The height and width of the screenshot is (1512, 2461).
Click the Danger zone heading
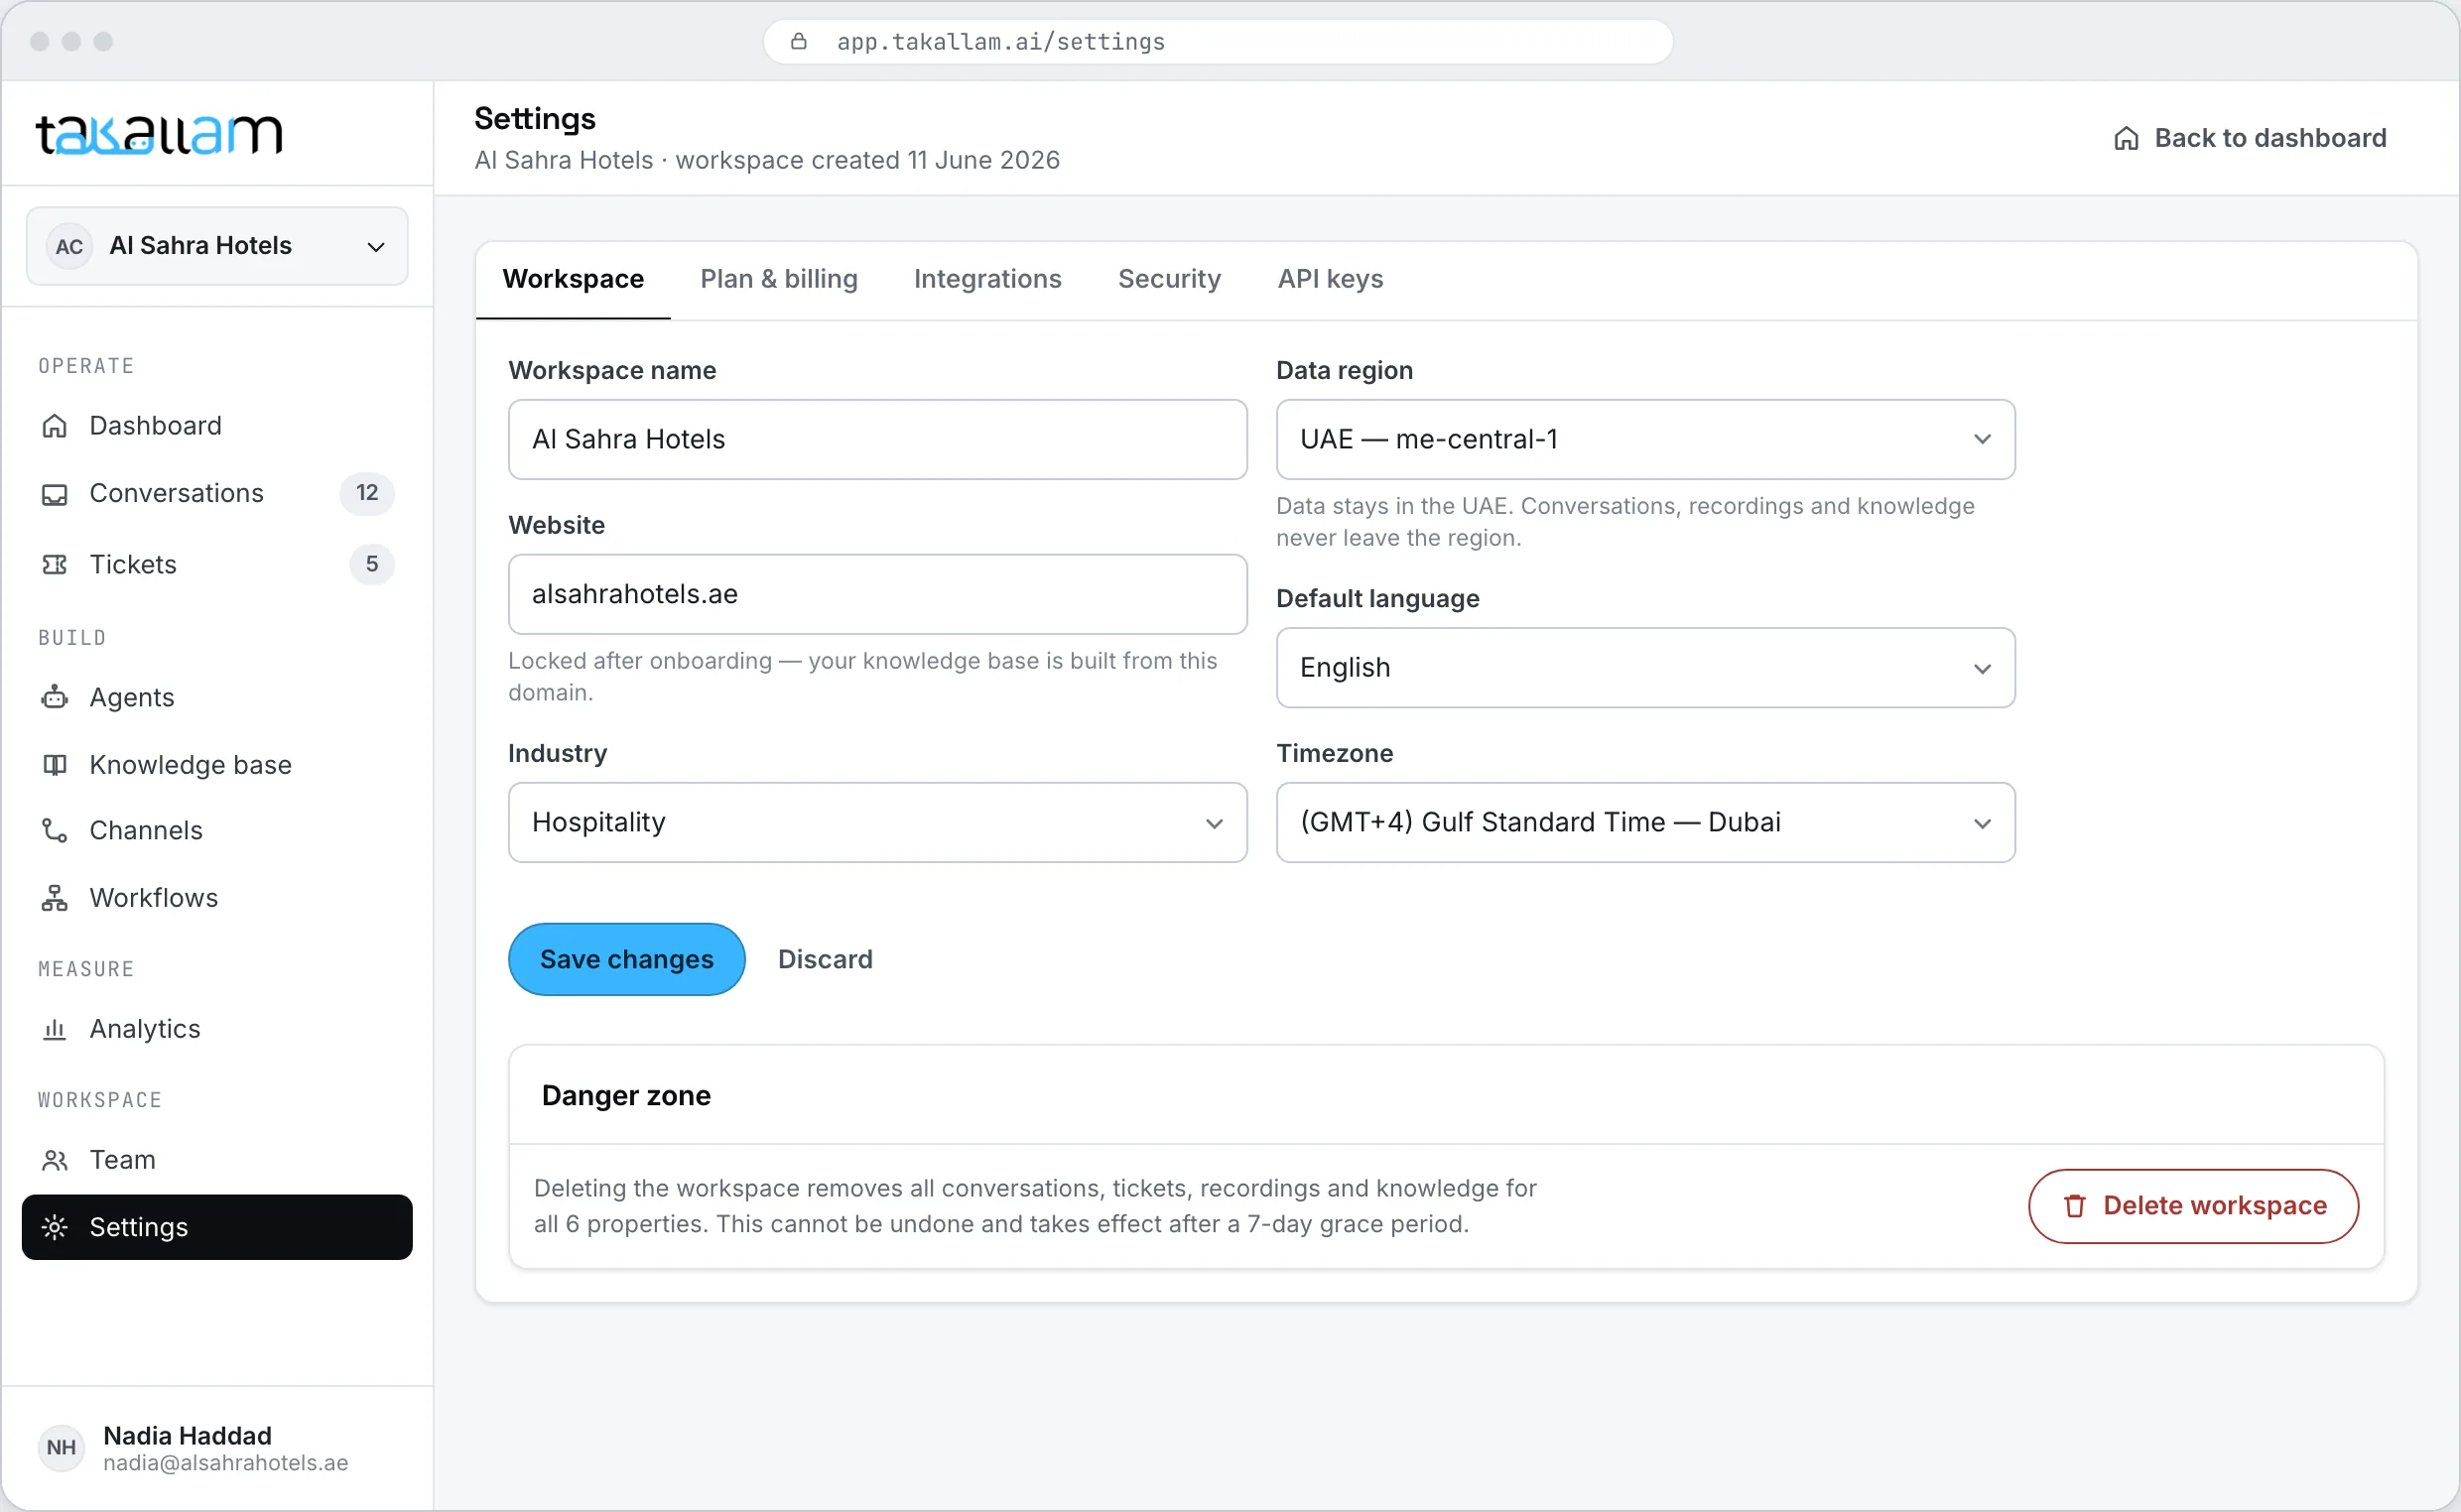[x=626, y=1096]
